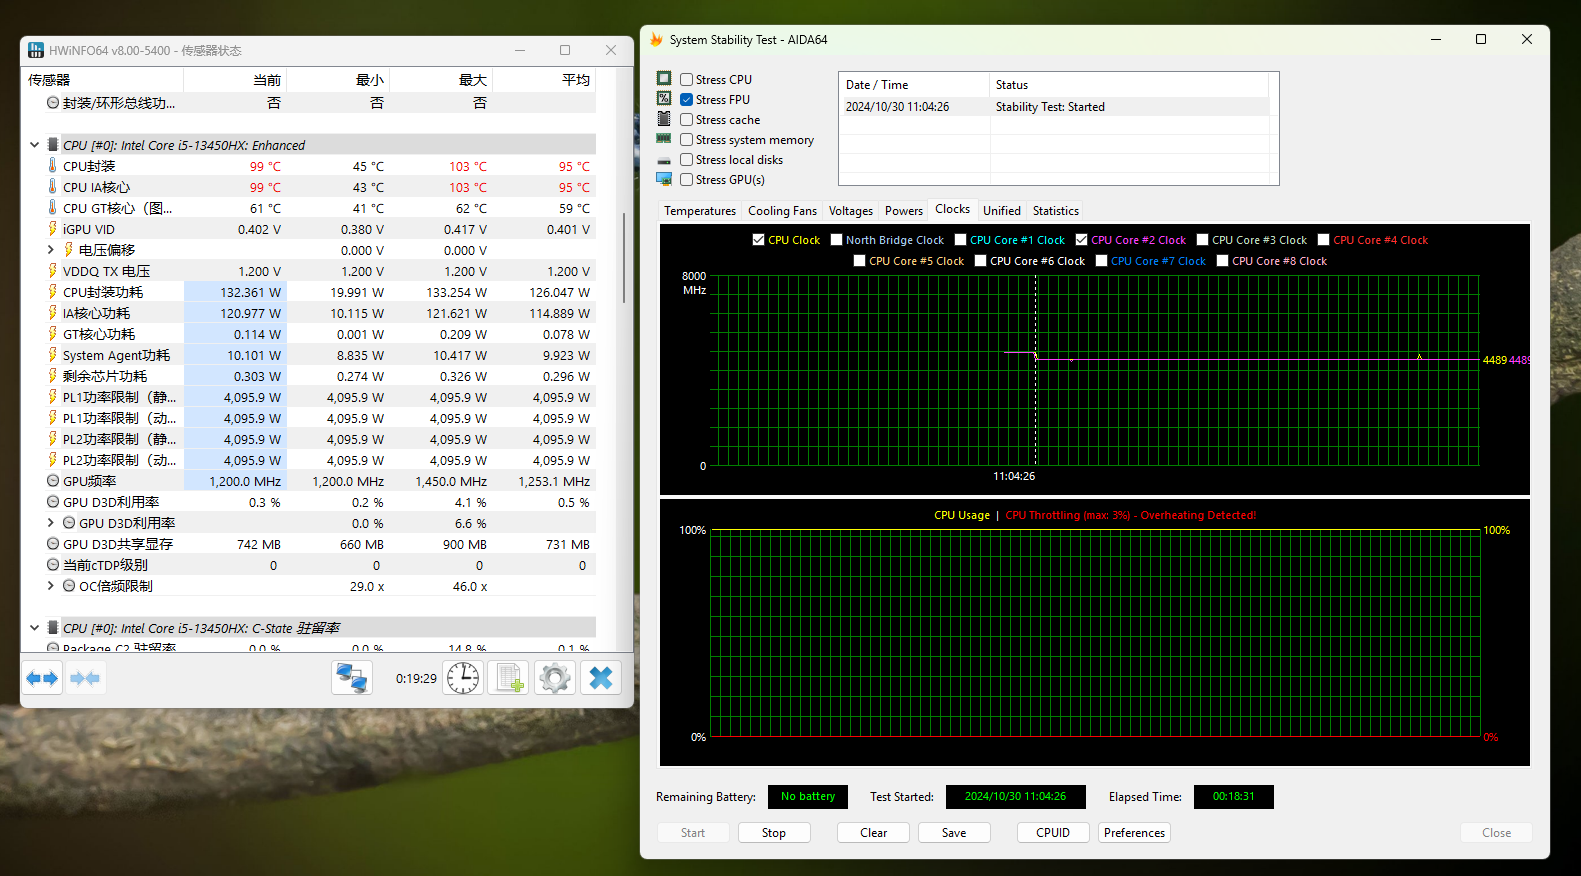The height and width of the screenshot is (876, 1581).
Task: Click the Preferences button
Action: (x=1134, y=833)
